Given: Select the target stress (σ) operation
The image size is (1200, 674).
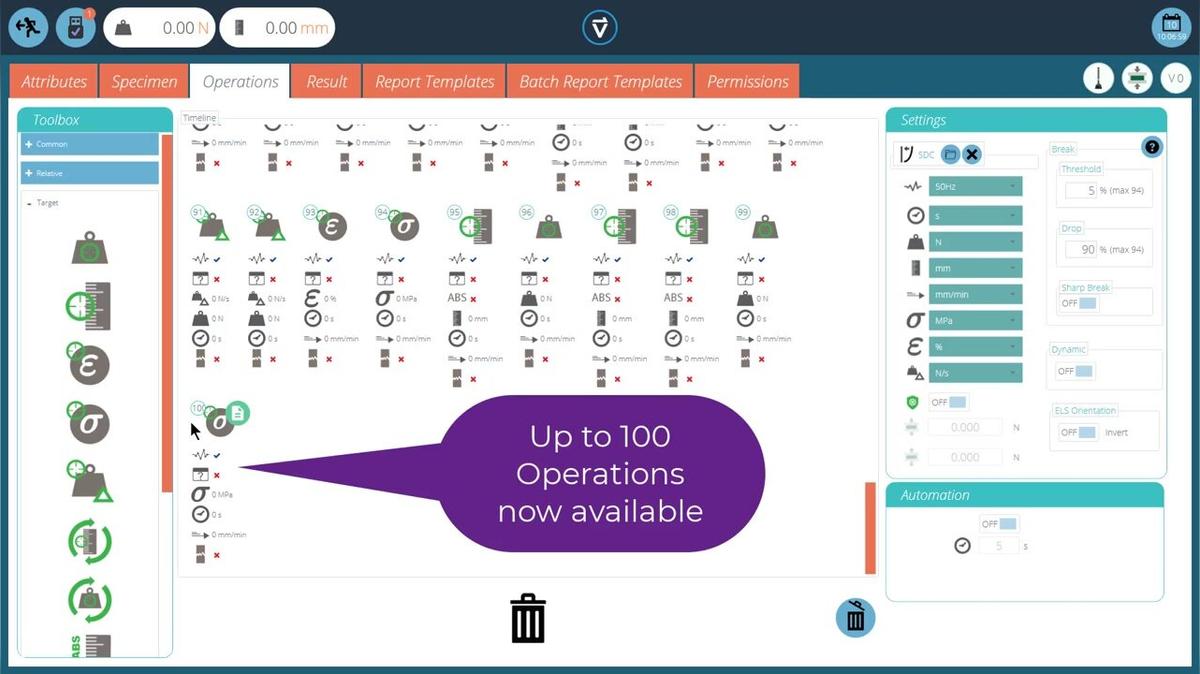Looking at the screenshot, I should pyautogui.click(x=88, y=421).
